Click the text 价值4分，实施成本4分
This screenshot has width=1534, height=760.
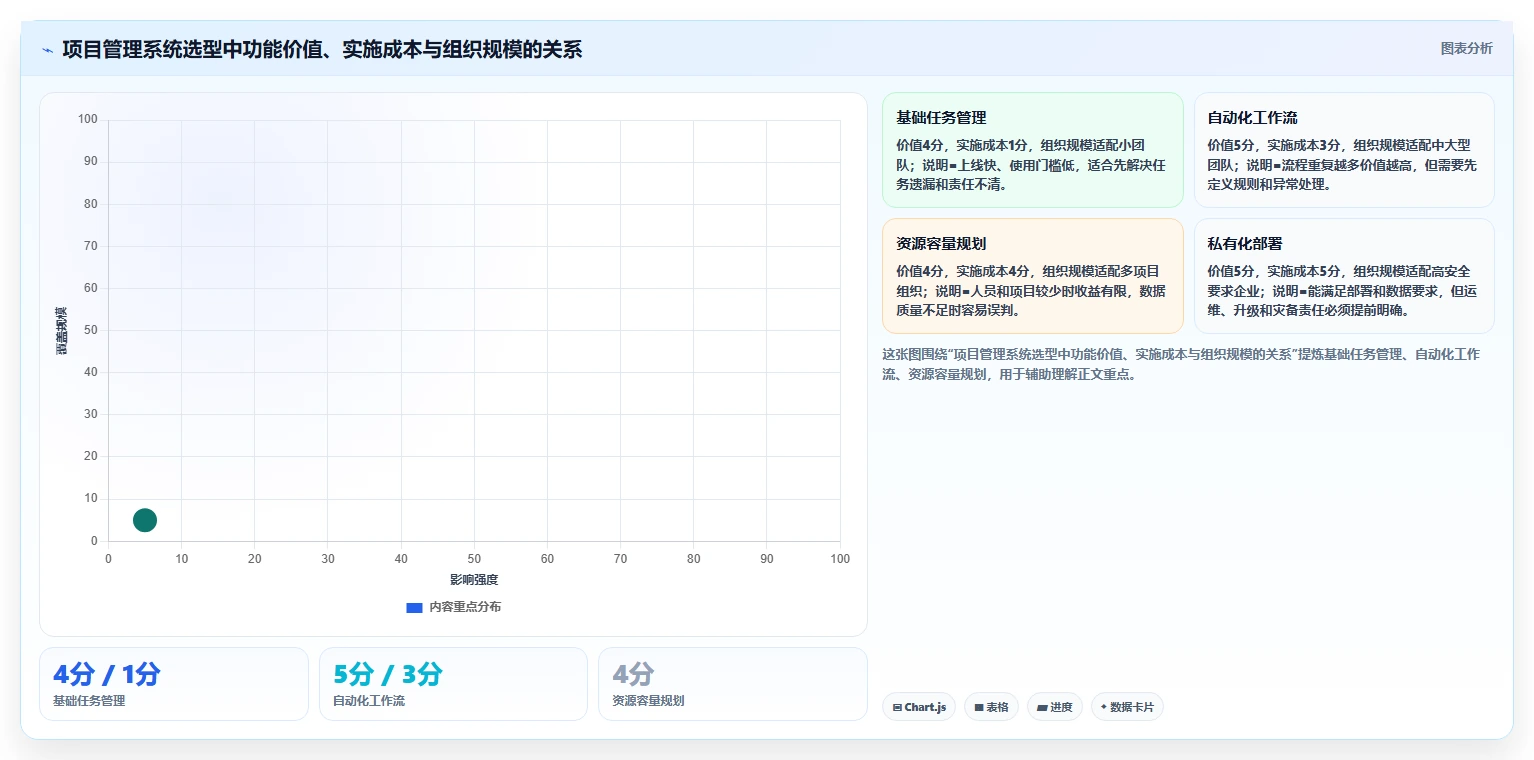[962, 271]
